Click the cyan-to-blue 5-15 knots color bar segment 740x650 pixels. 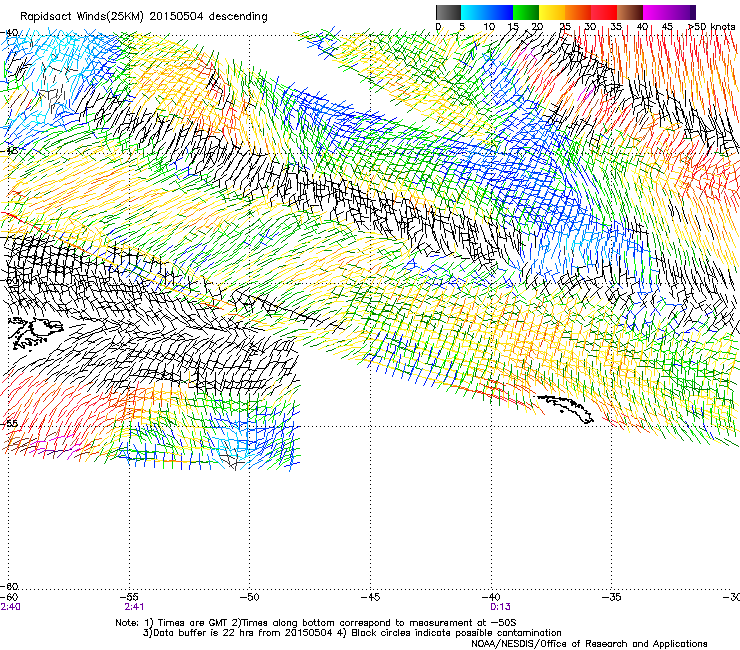[x=487, y=12]
